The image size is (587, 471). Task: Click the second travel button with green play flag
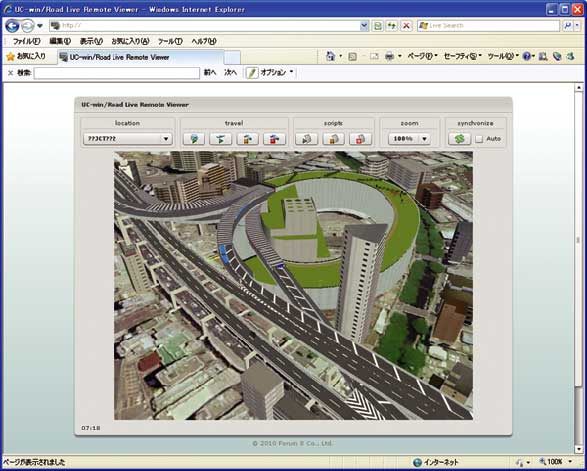(220, 139)
